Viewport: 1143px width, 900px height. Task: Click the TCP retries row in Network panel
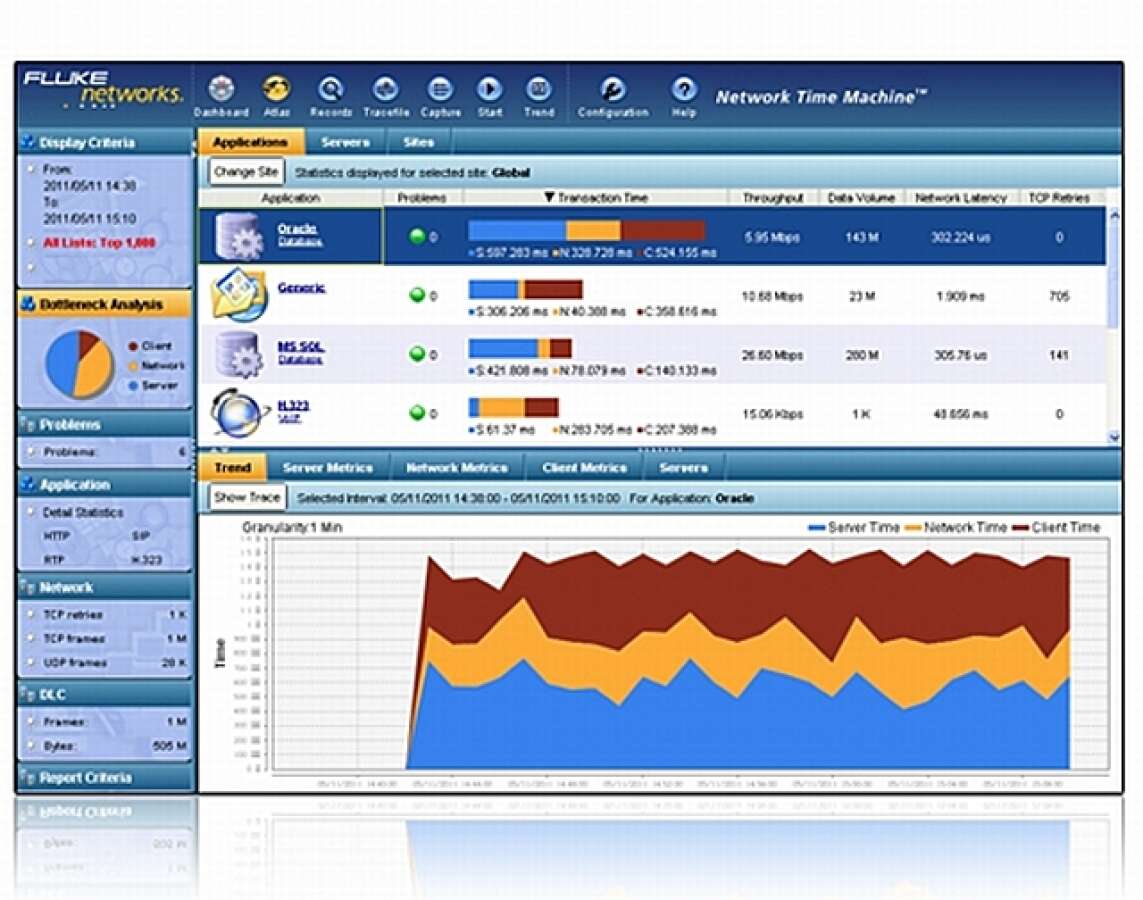[x=106, y=614]
